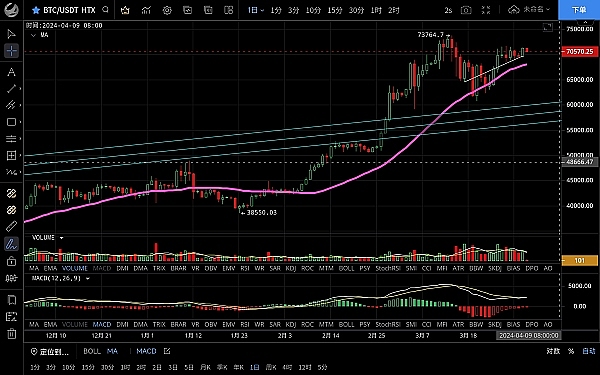
Task: Select the crosshair cursor tool
Action: (11, 51)
